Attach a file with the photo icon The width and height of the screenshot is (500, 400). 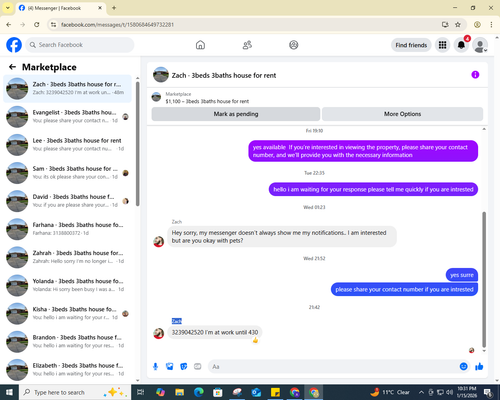pyautogui.click(x=170, y=367)
